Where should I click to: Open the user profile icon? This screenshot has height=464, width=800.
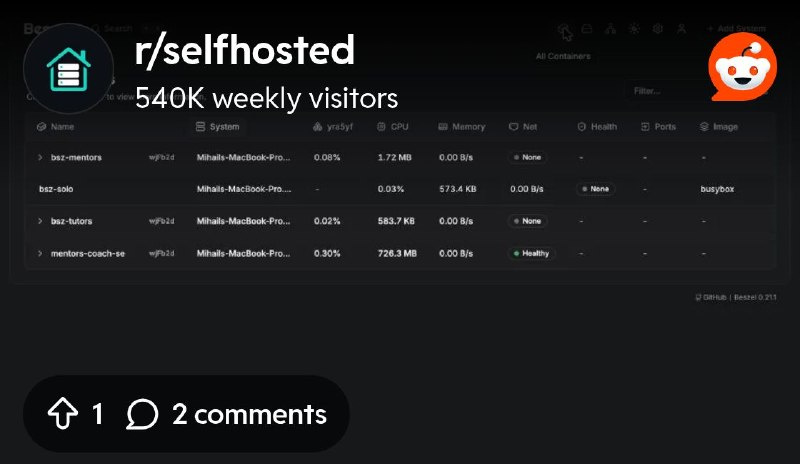pyautogui.click(x=681, y=29)
